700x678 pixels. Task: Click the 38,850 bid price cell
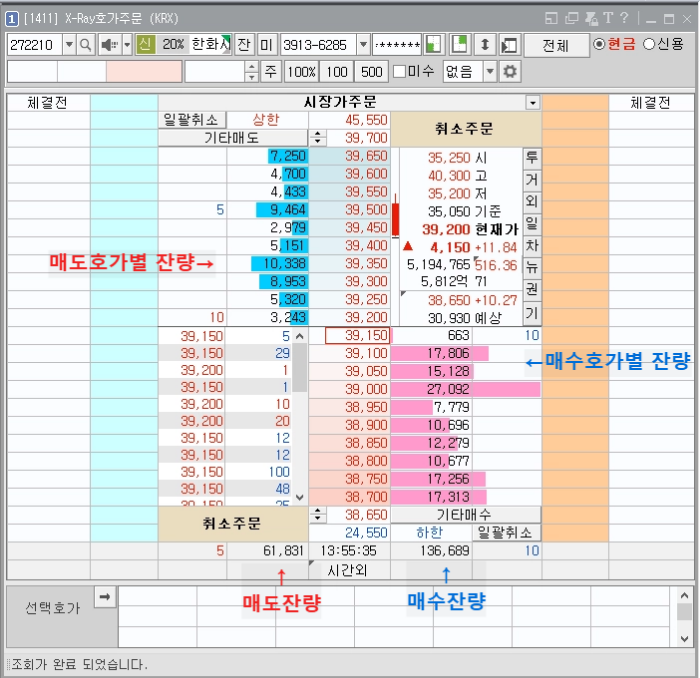tap(350, 443)
